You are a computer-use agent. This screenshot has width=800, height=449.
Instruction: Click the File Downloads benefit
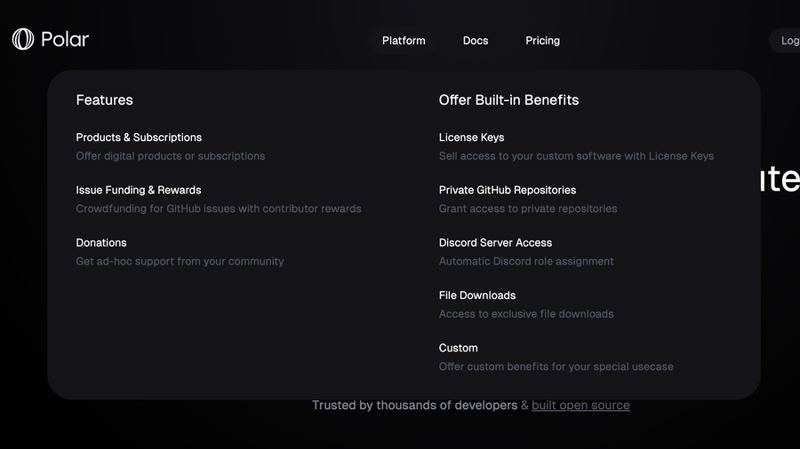coord(477,296)
